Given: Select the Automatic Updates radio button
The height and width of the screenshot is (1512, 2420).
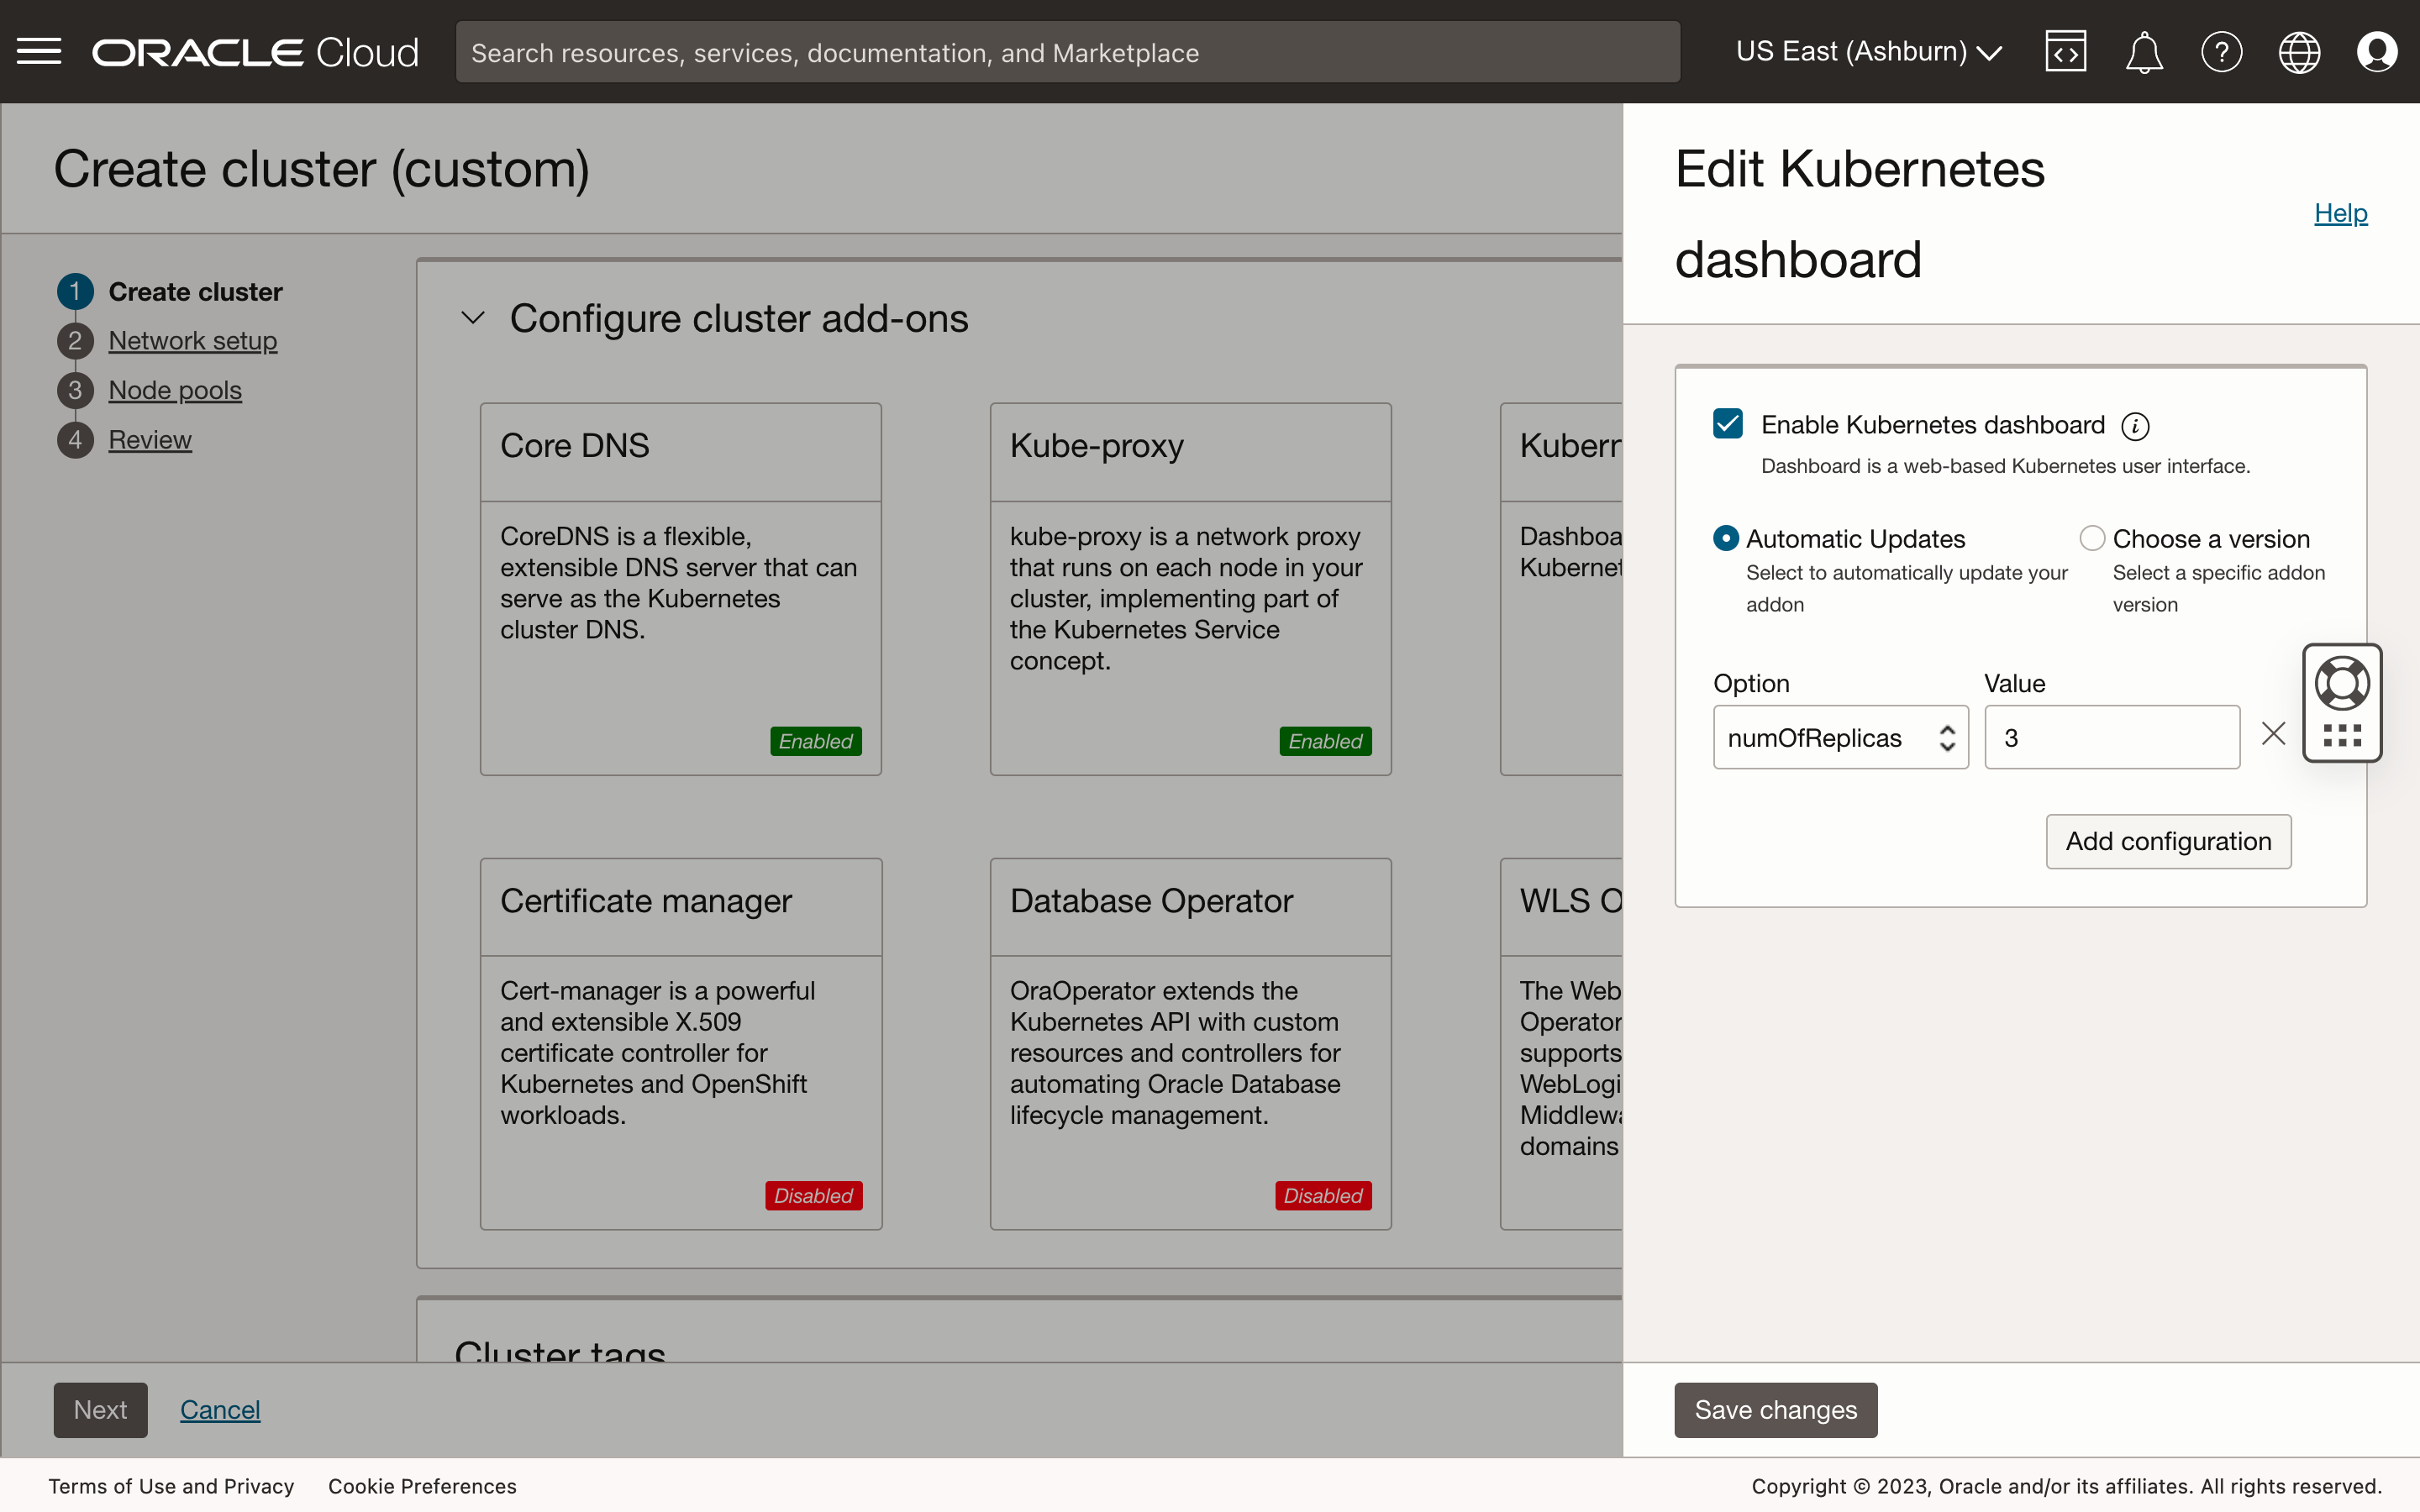Looking at the screenshot, I should pyautogui.click(x=1726, y=538).
